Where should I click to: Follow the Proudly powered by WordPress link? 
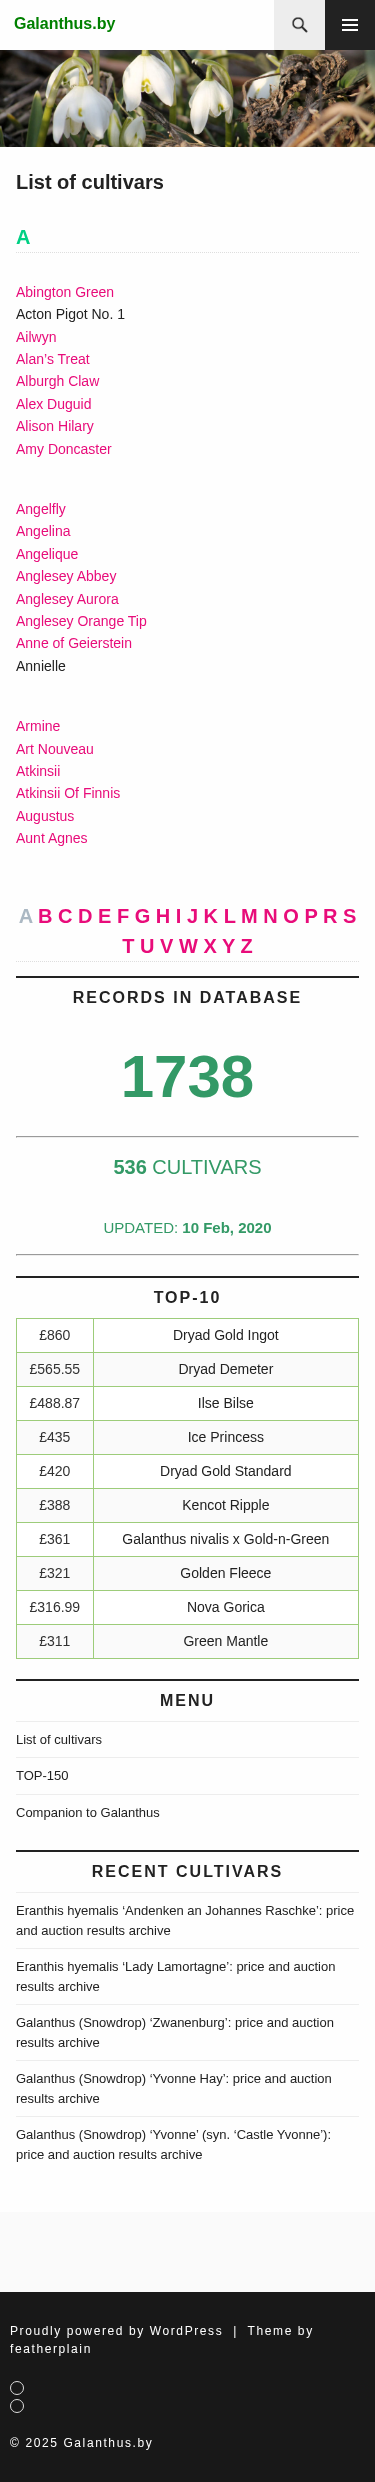[116, 2331]
